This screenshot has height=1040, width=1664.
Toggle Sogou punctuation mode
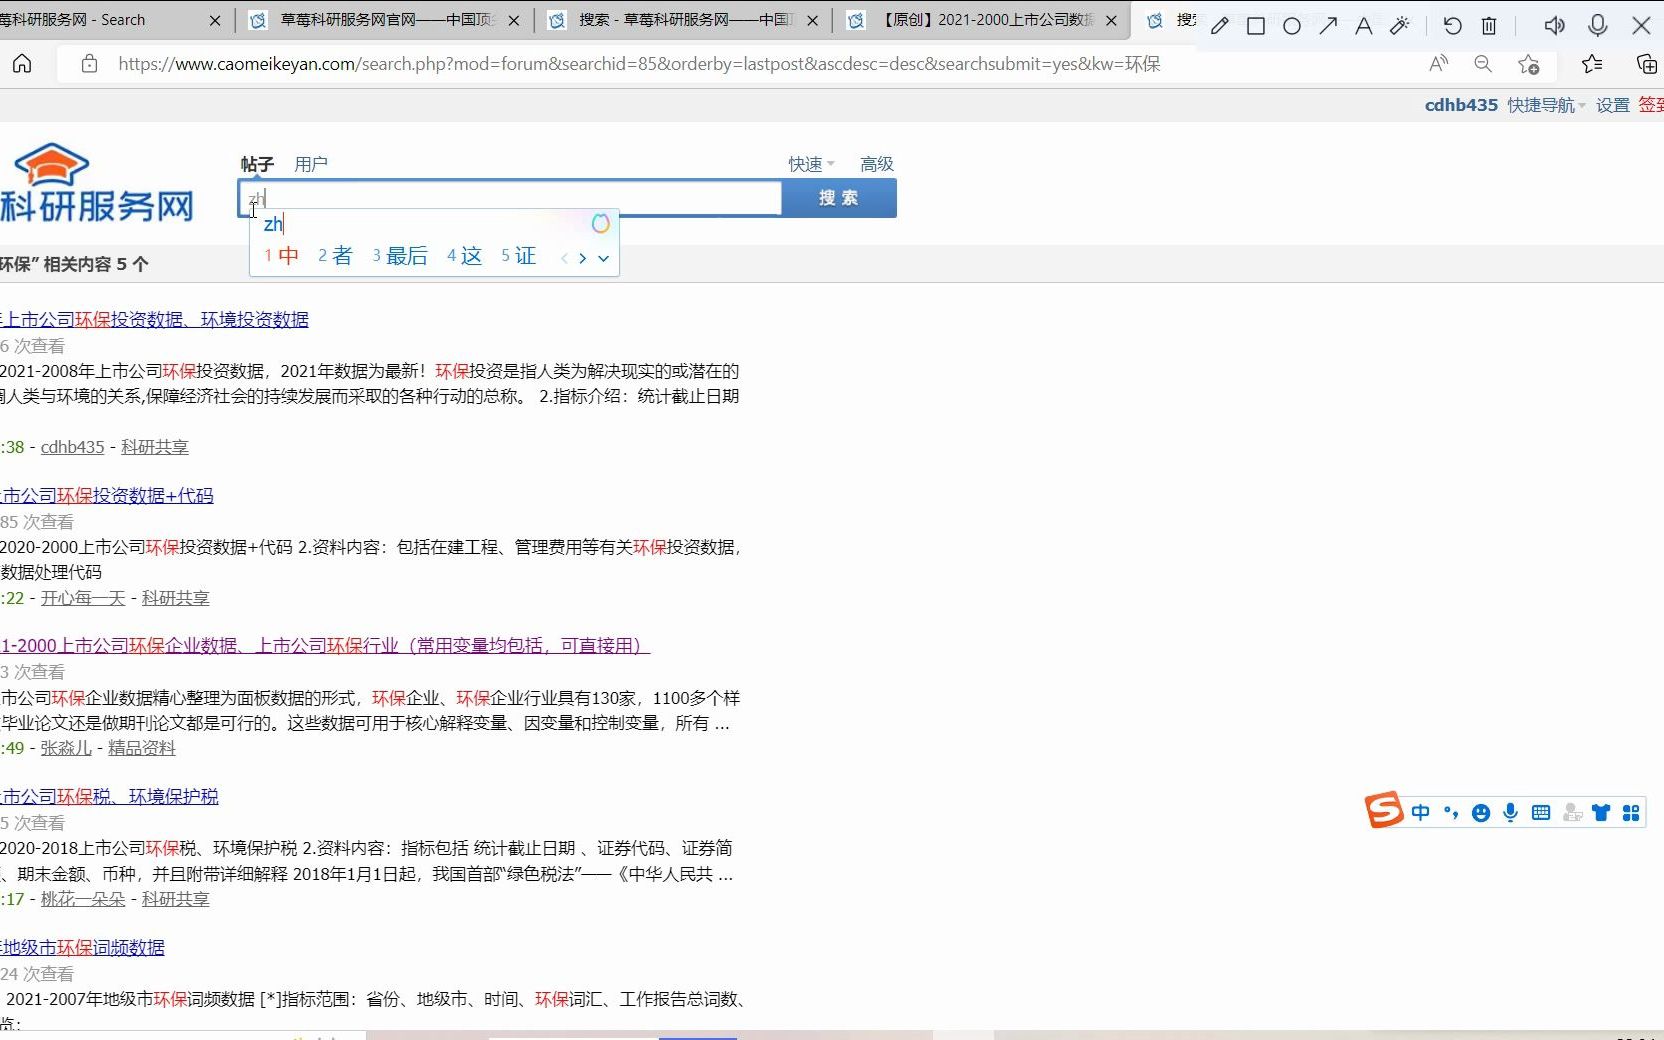click(x=1451, y=813)
